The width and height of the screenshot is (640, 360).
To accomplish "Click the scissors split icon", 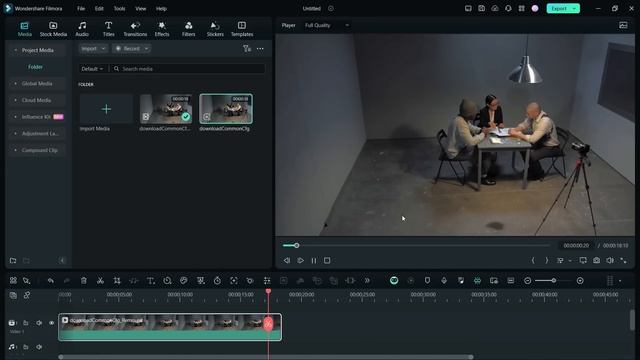I will pyautogui.click(x=100, y=281).
